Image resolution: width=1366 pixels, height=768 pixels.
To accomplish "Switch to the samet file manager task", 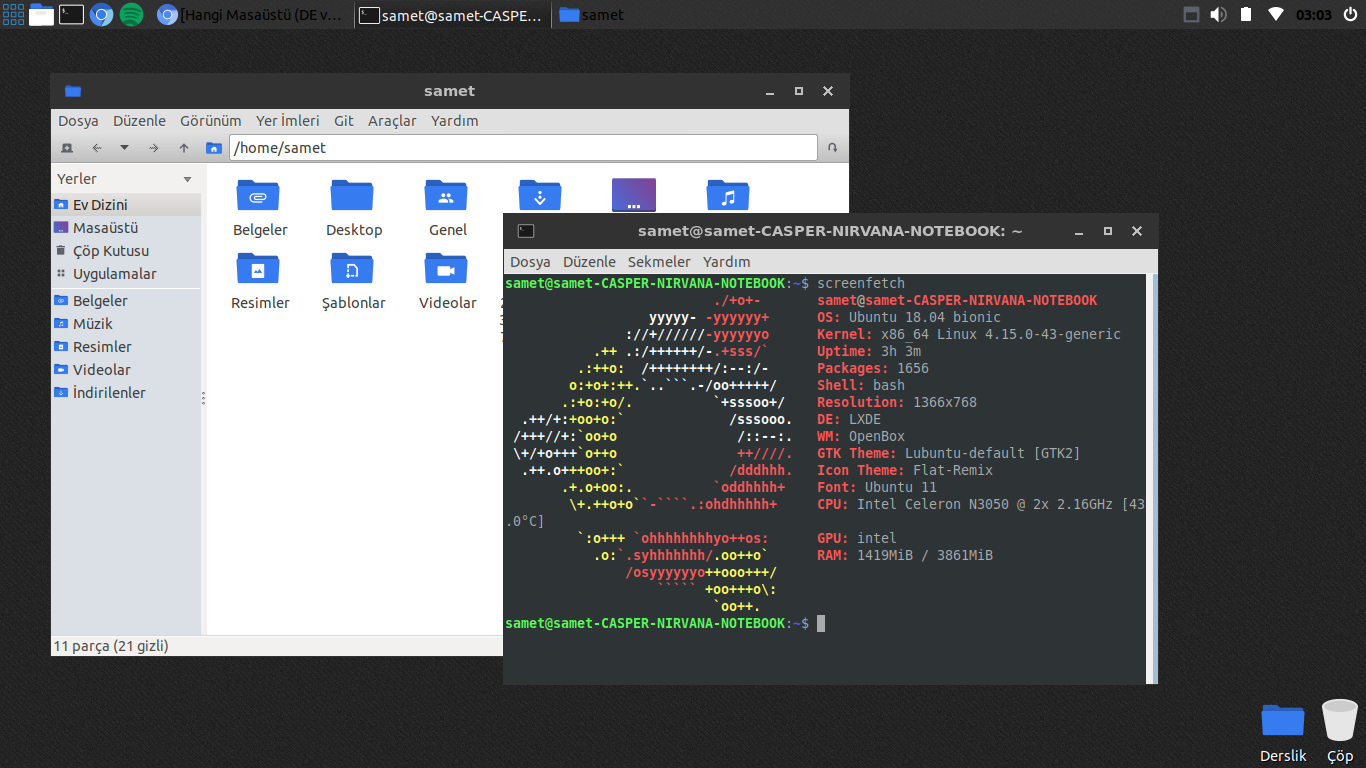I will (x=592, y=15).
